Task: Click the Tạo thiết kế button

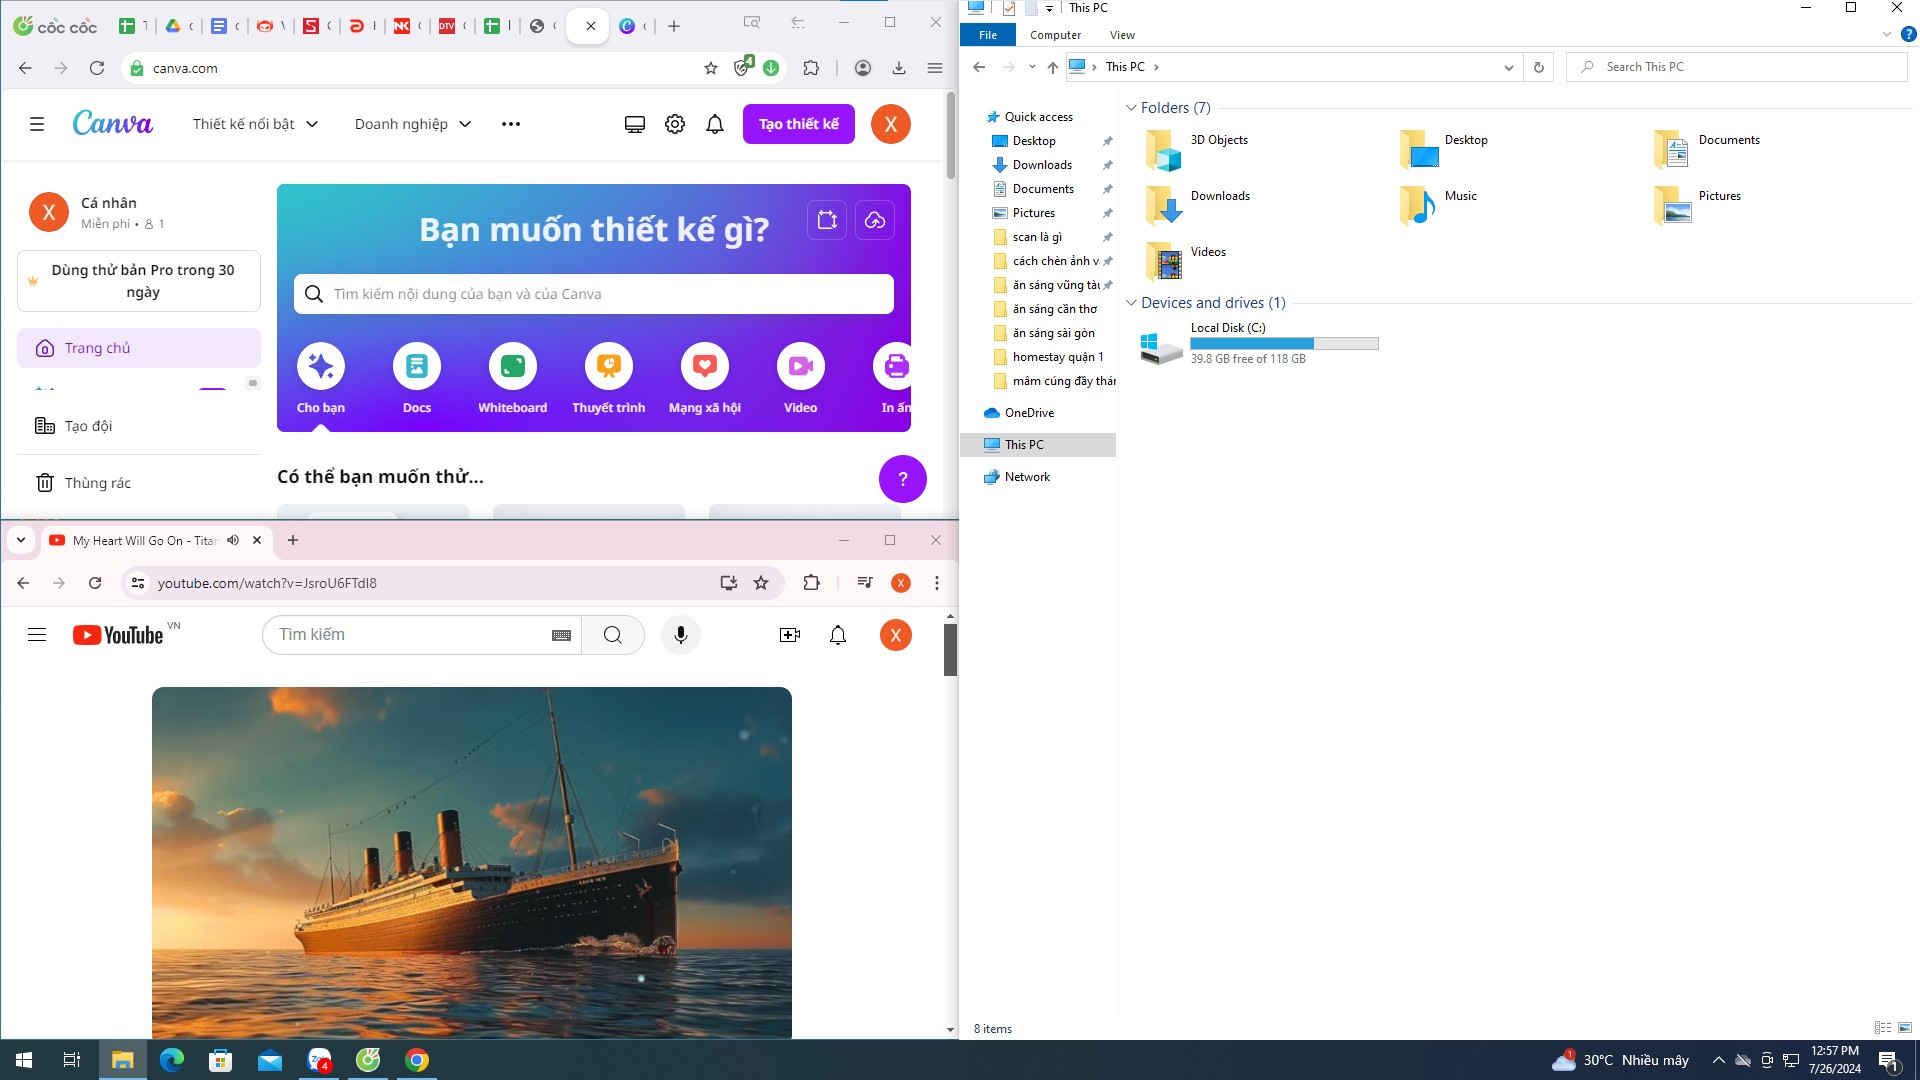Action: [x=799, y=124]
